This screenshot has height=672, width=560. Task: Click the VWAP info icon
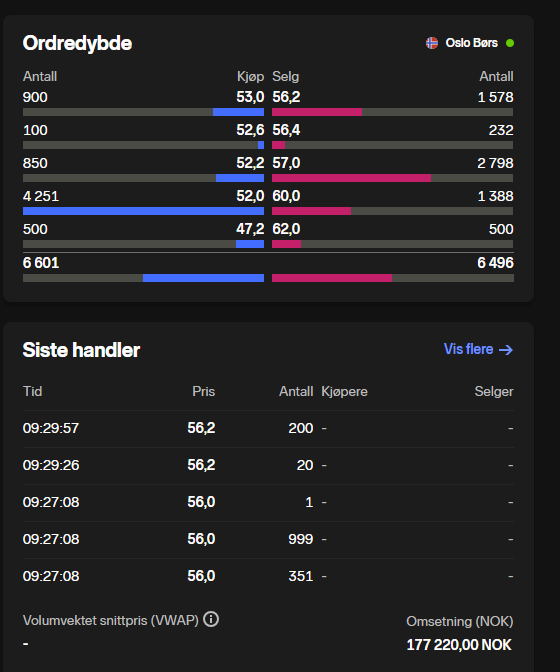click(211, 619)
